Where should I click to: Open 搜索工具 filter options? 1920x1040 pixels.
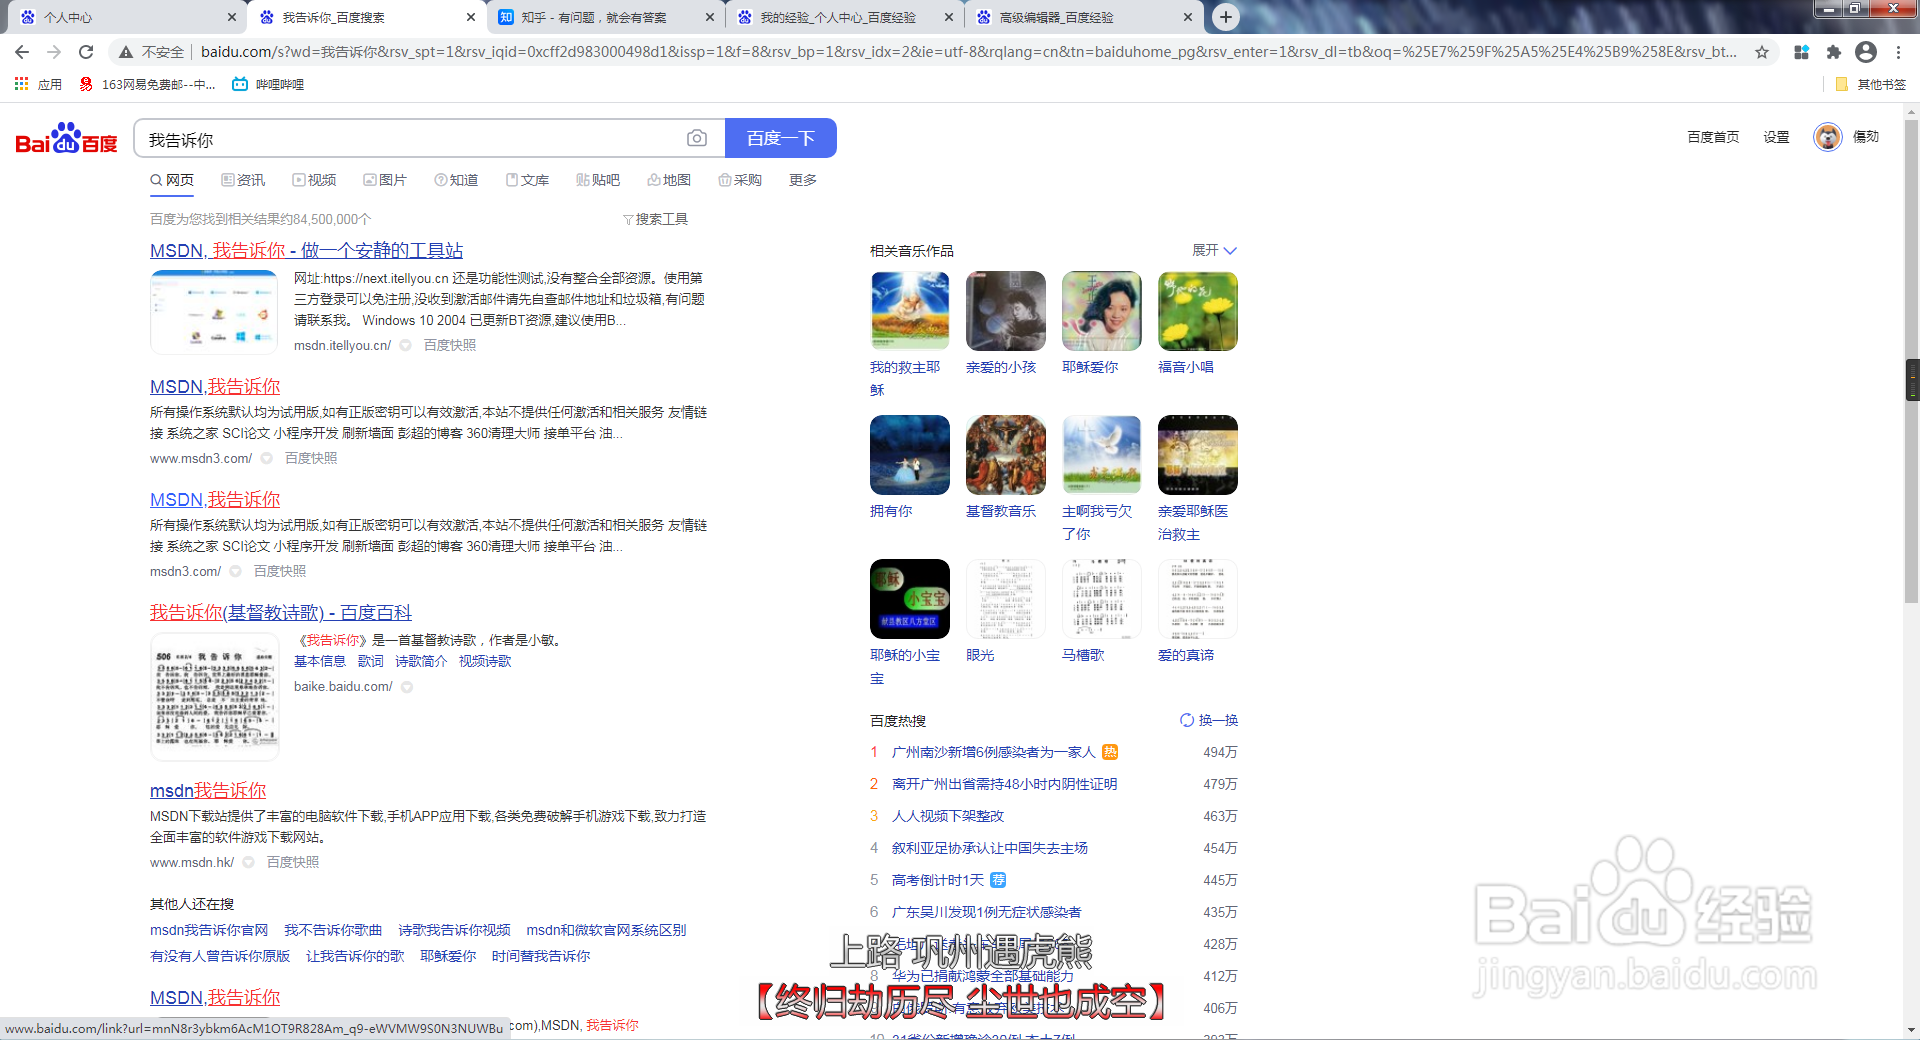[x=655, y=219]
